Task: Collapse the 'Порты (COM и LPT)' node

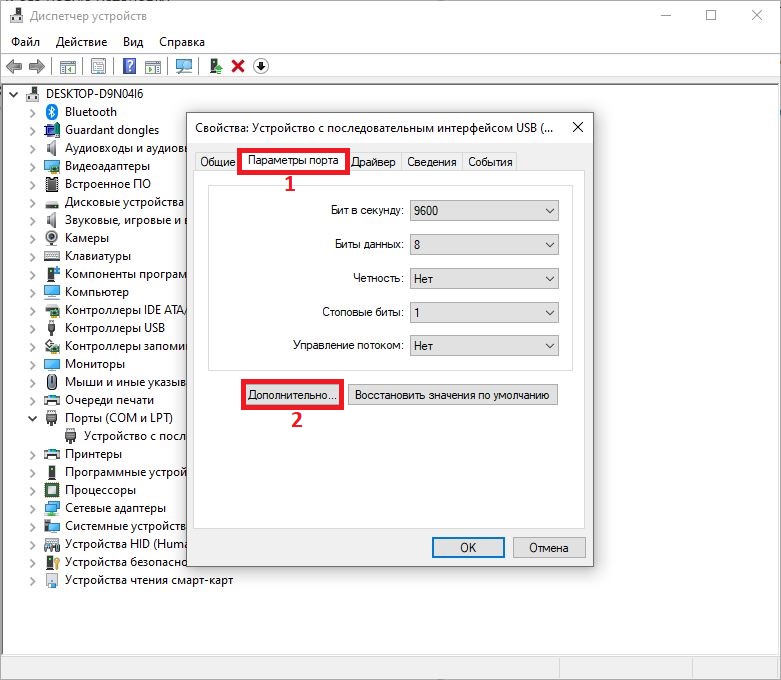Action: click(32, 418)
